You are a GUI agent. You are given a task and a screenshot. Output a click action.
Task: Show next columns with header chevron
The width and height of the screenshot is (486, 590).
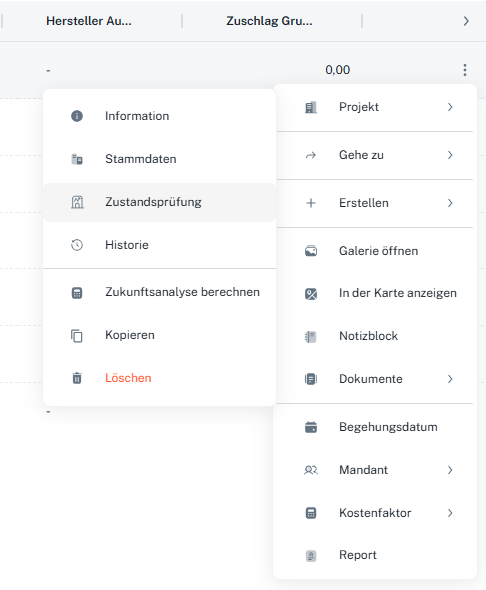click(x=466, y=21)
